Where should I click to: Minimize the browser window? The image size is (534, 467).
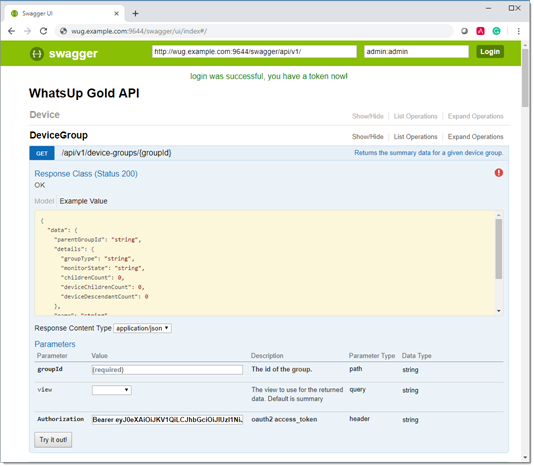coord(488,8)
